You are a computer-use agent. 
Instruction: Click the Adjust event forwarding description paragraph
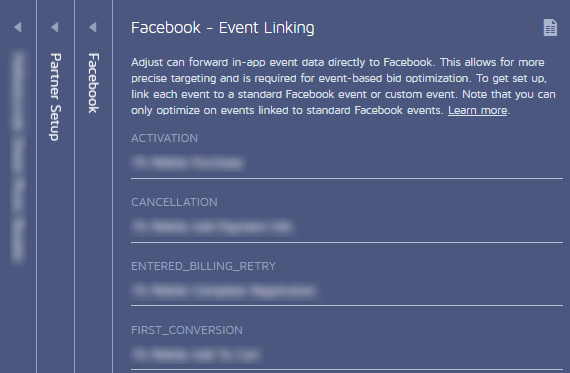(343, 86)
